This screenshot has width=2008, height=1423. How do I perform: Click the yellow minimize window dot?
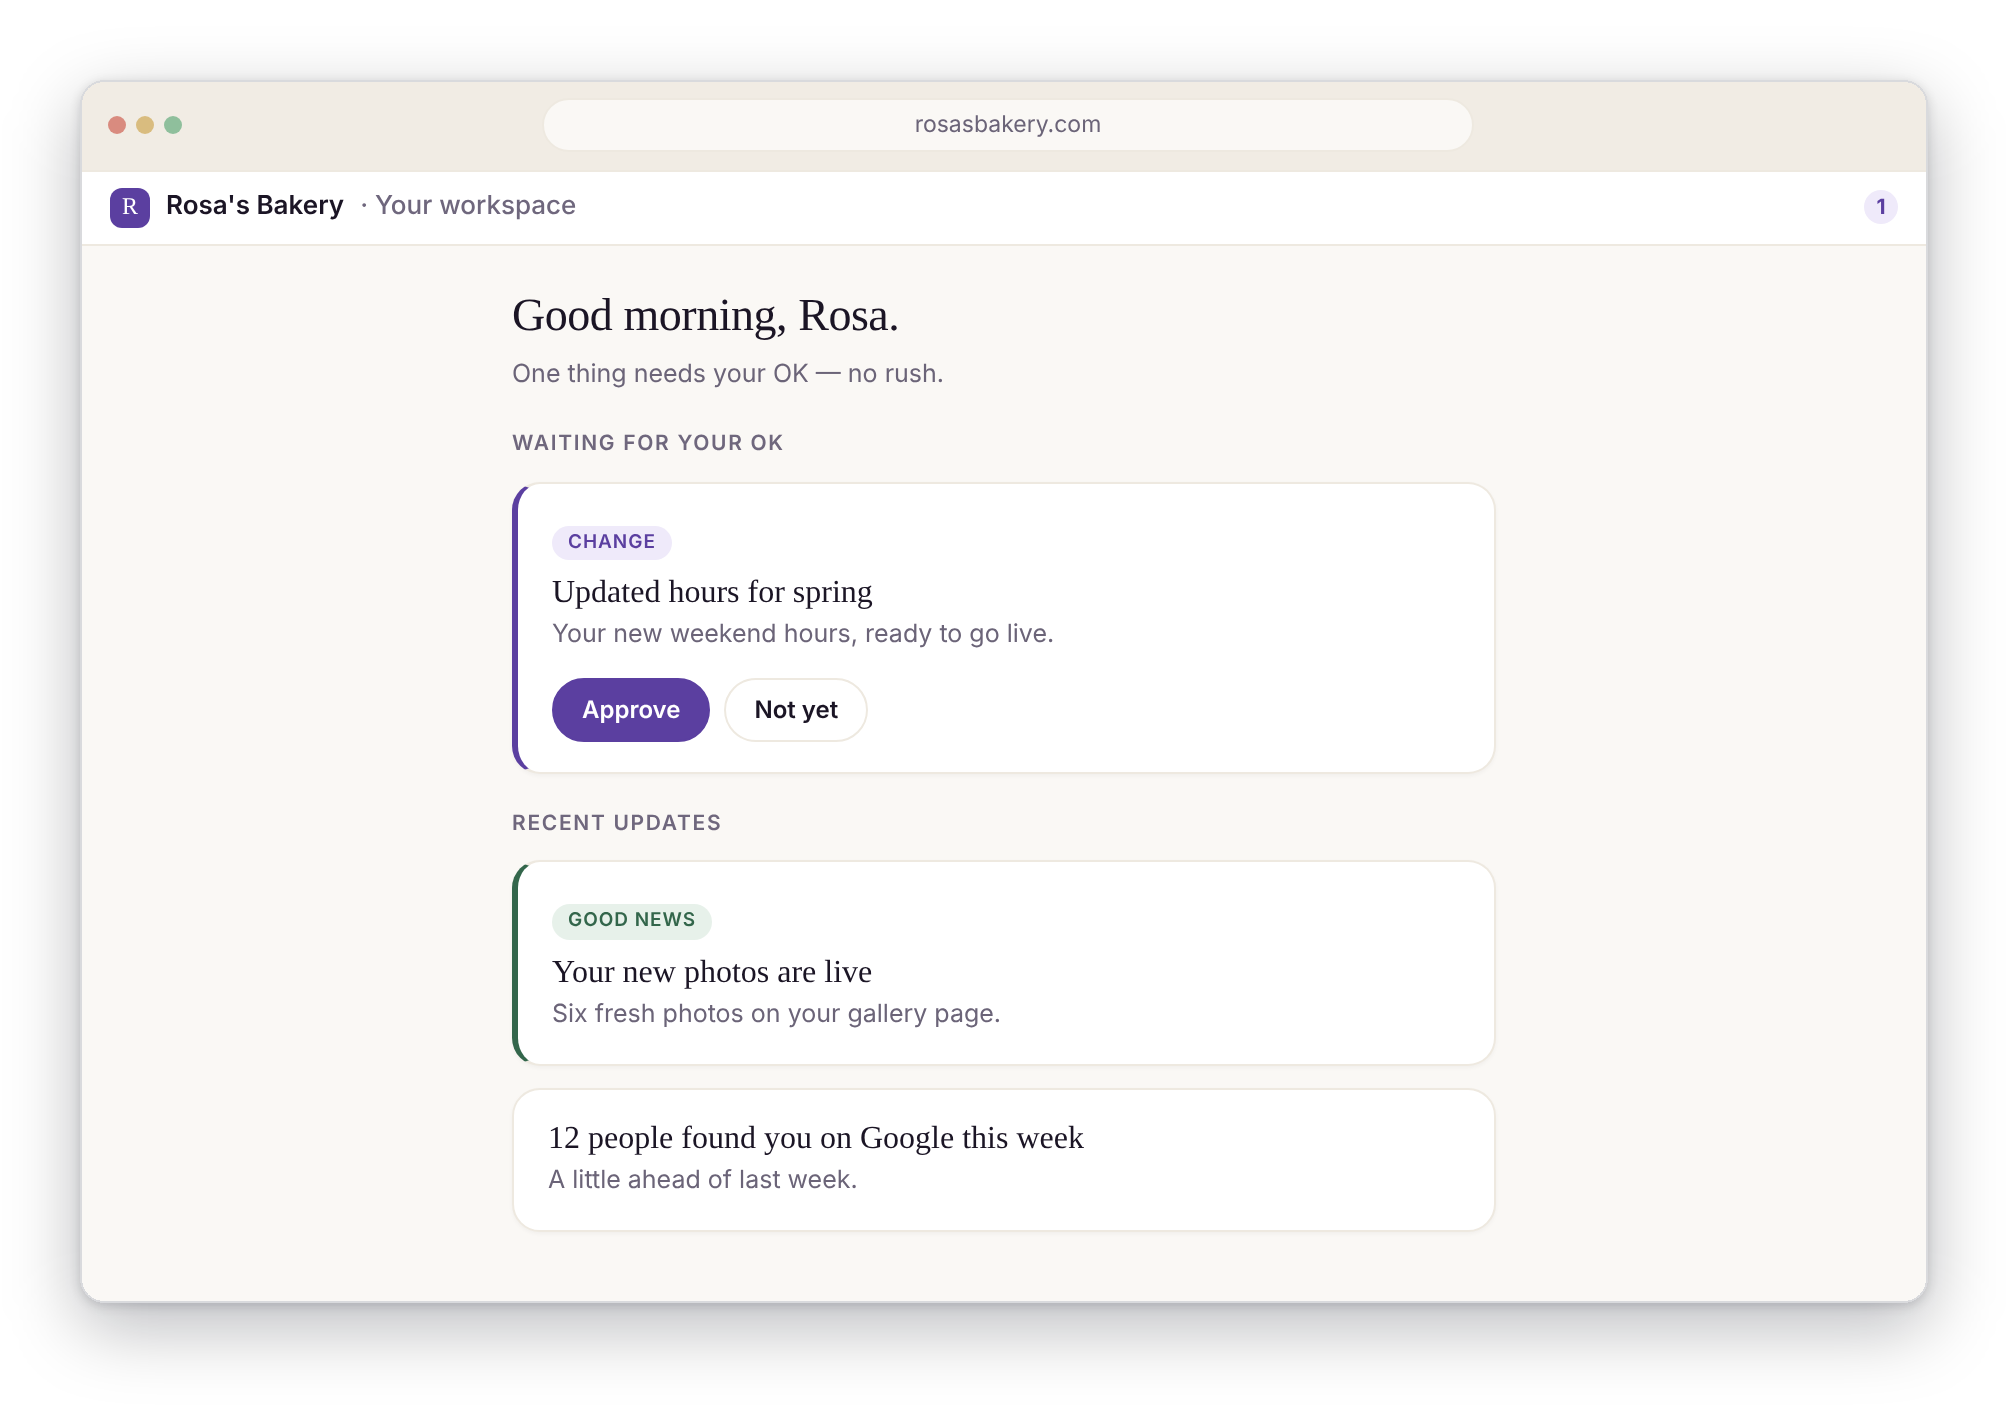pyautogui.click(x=145, y=125)
